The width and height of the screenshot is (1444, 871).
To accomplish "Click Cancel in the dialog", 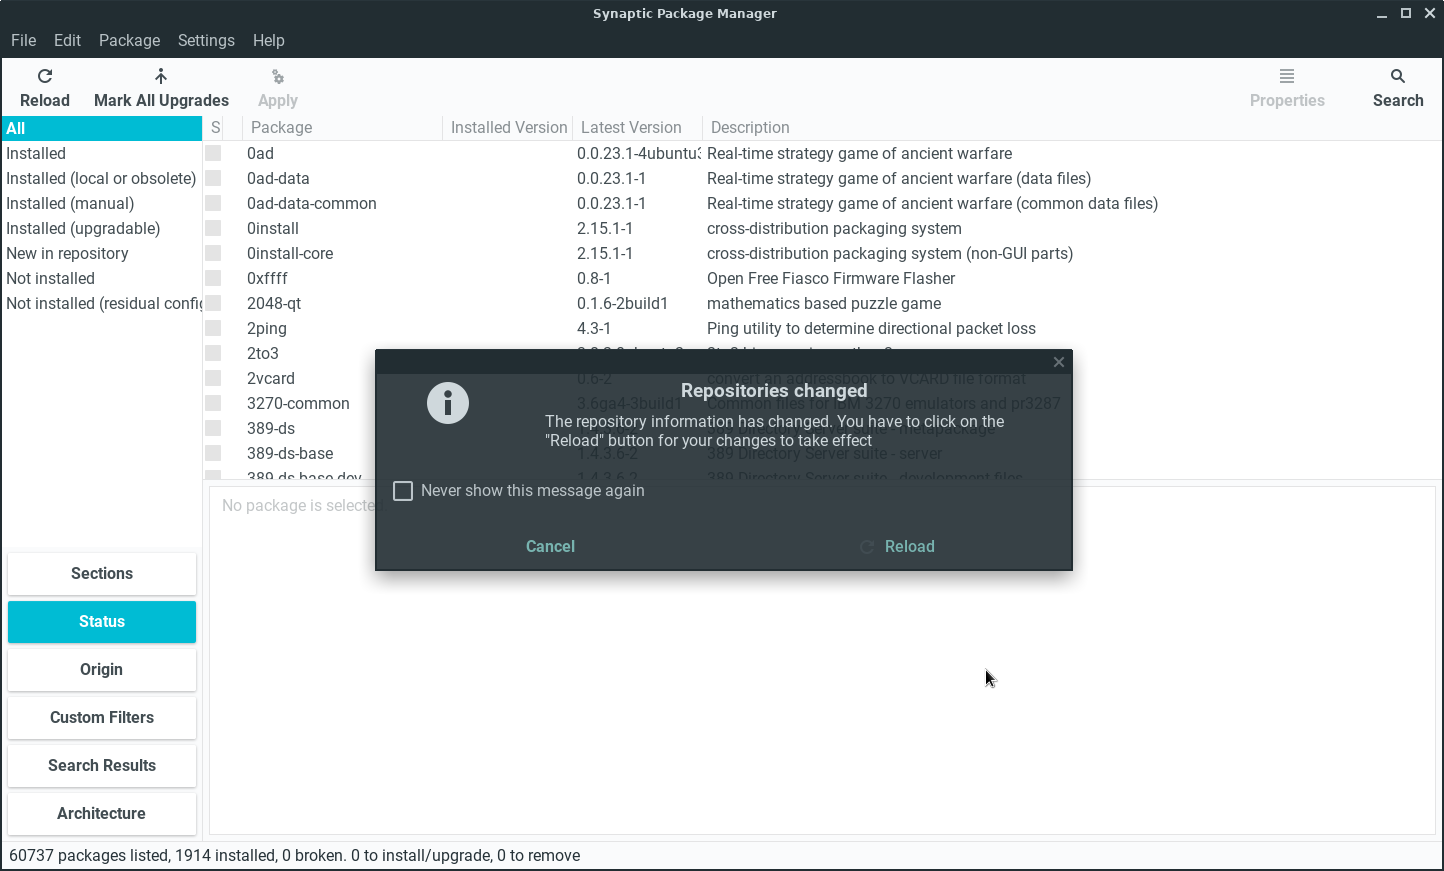I will pos(550,547).
